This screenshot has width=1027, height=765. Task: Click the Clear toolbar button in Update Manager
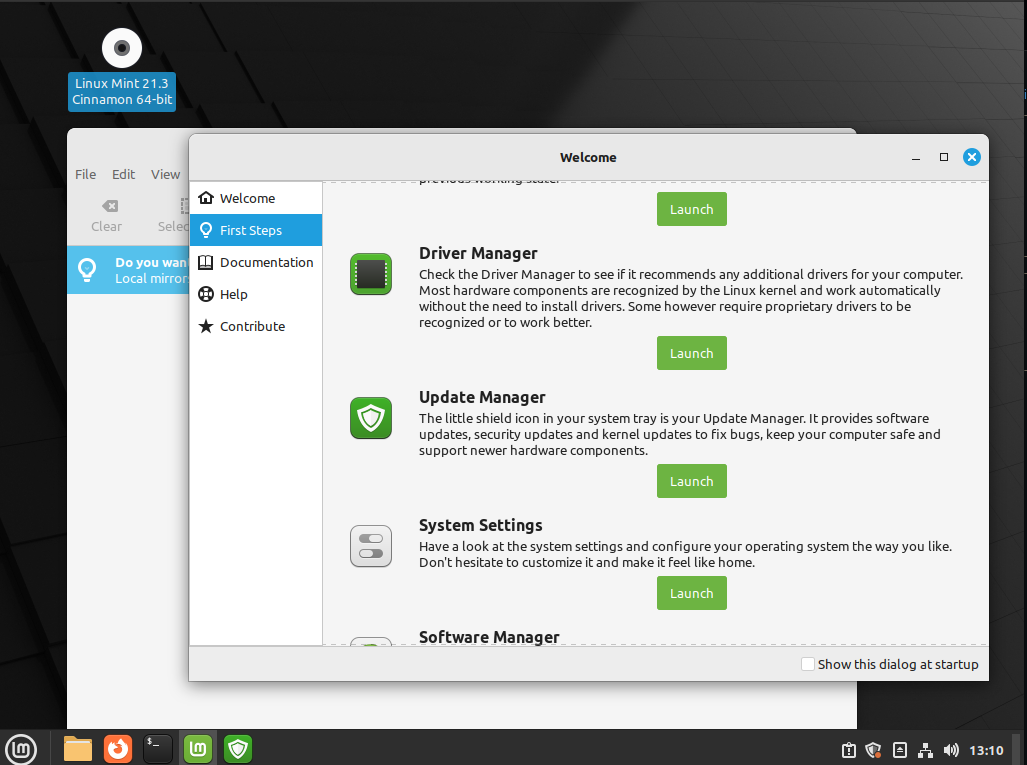pos(106,216)
